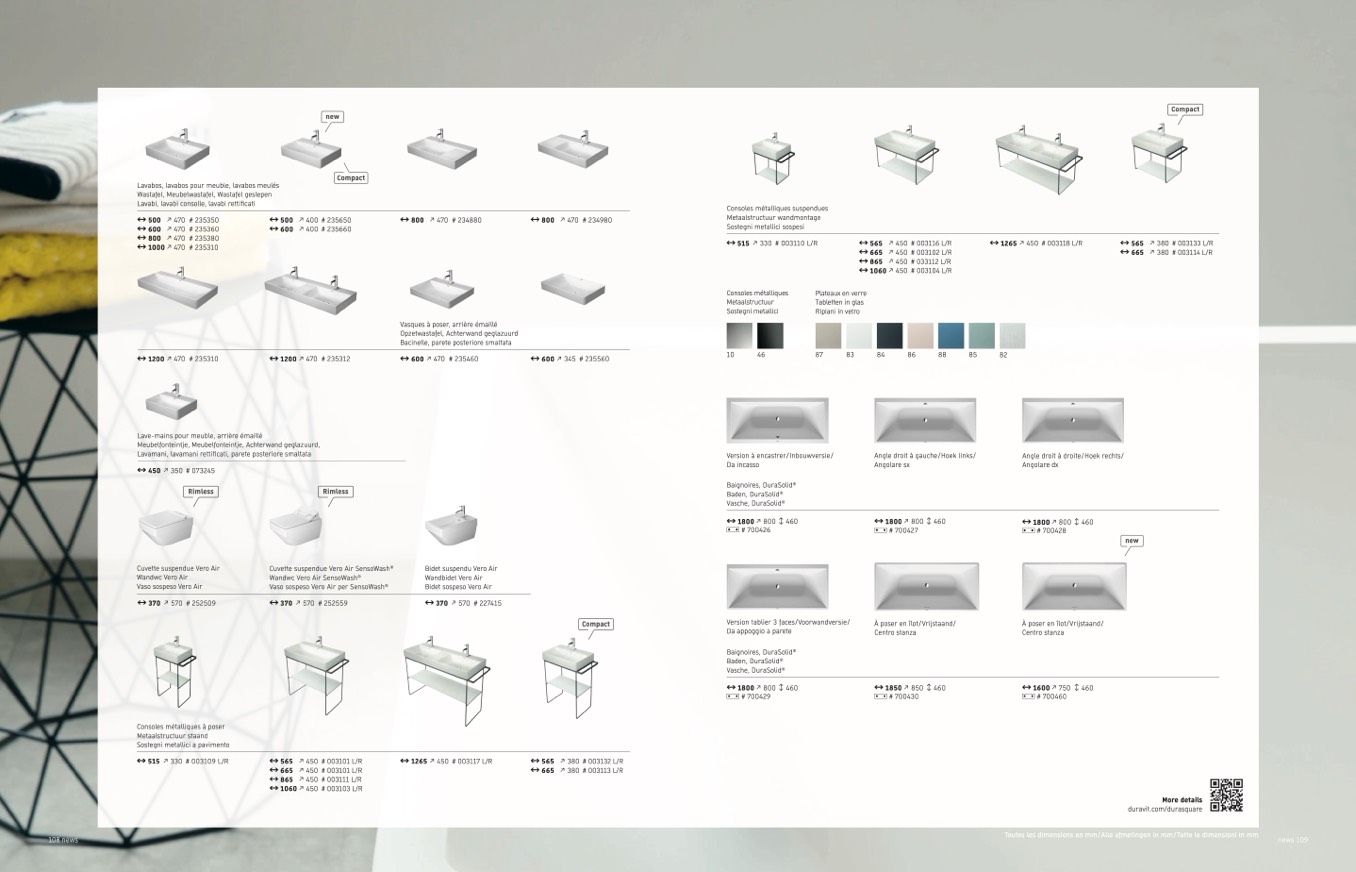Choose the beige glass swatch 87
This screenshot has width=1356, height=872.
click(828, 336)
